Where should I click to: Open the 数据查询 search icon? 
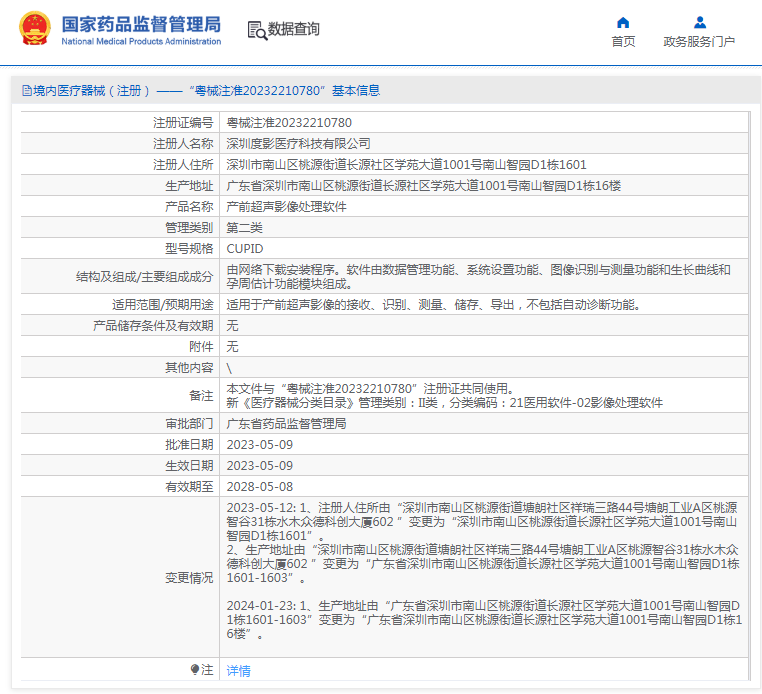(x=257, y=30)
